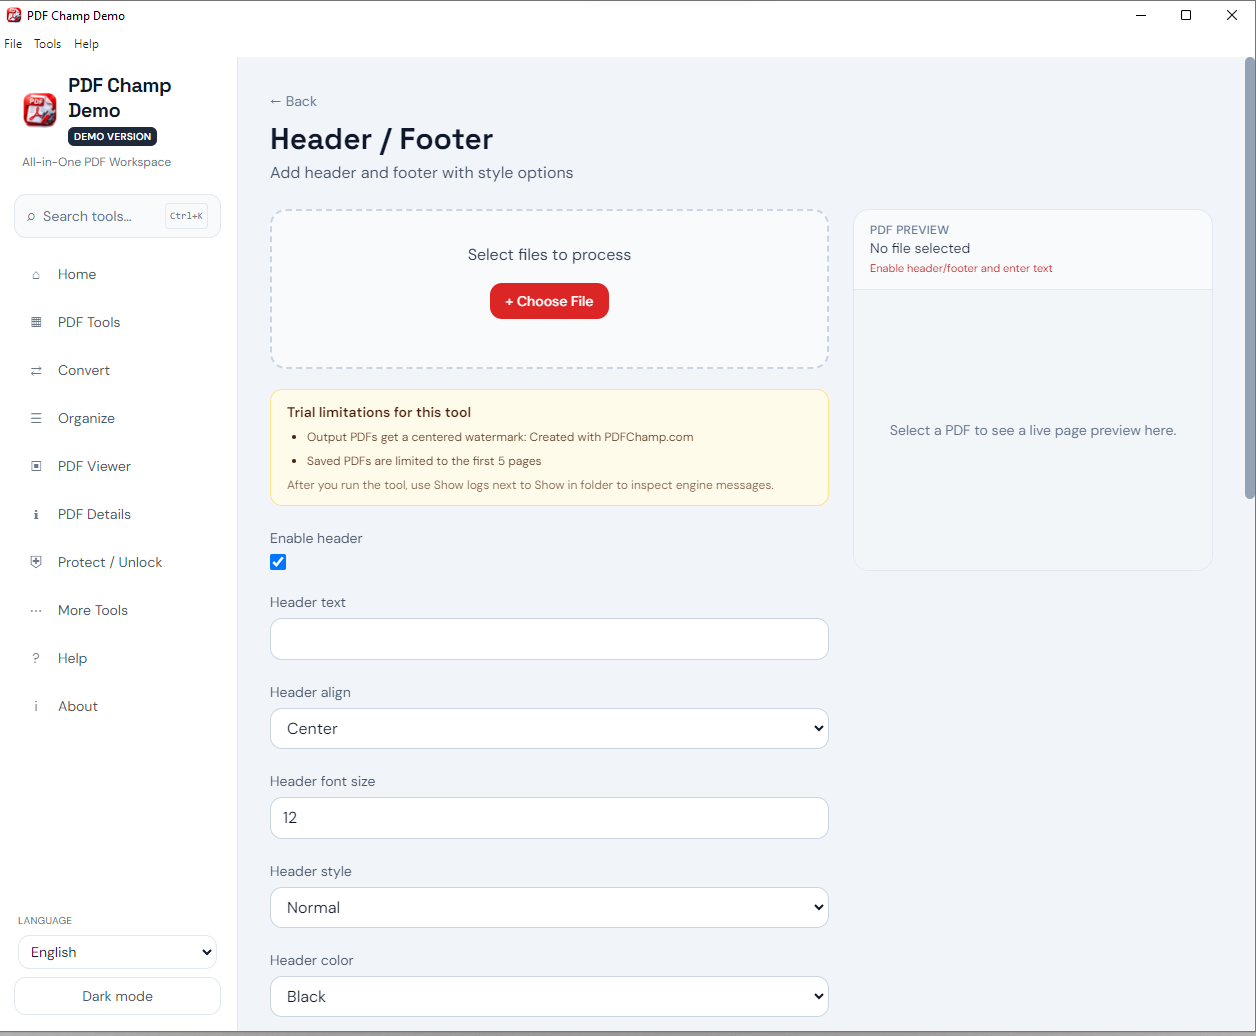Open PDF Viewer label in sidebar
Viewport: 1256px width, 1036px height.
click(x=94, y=467)
